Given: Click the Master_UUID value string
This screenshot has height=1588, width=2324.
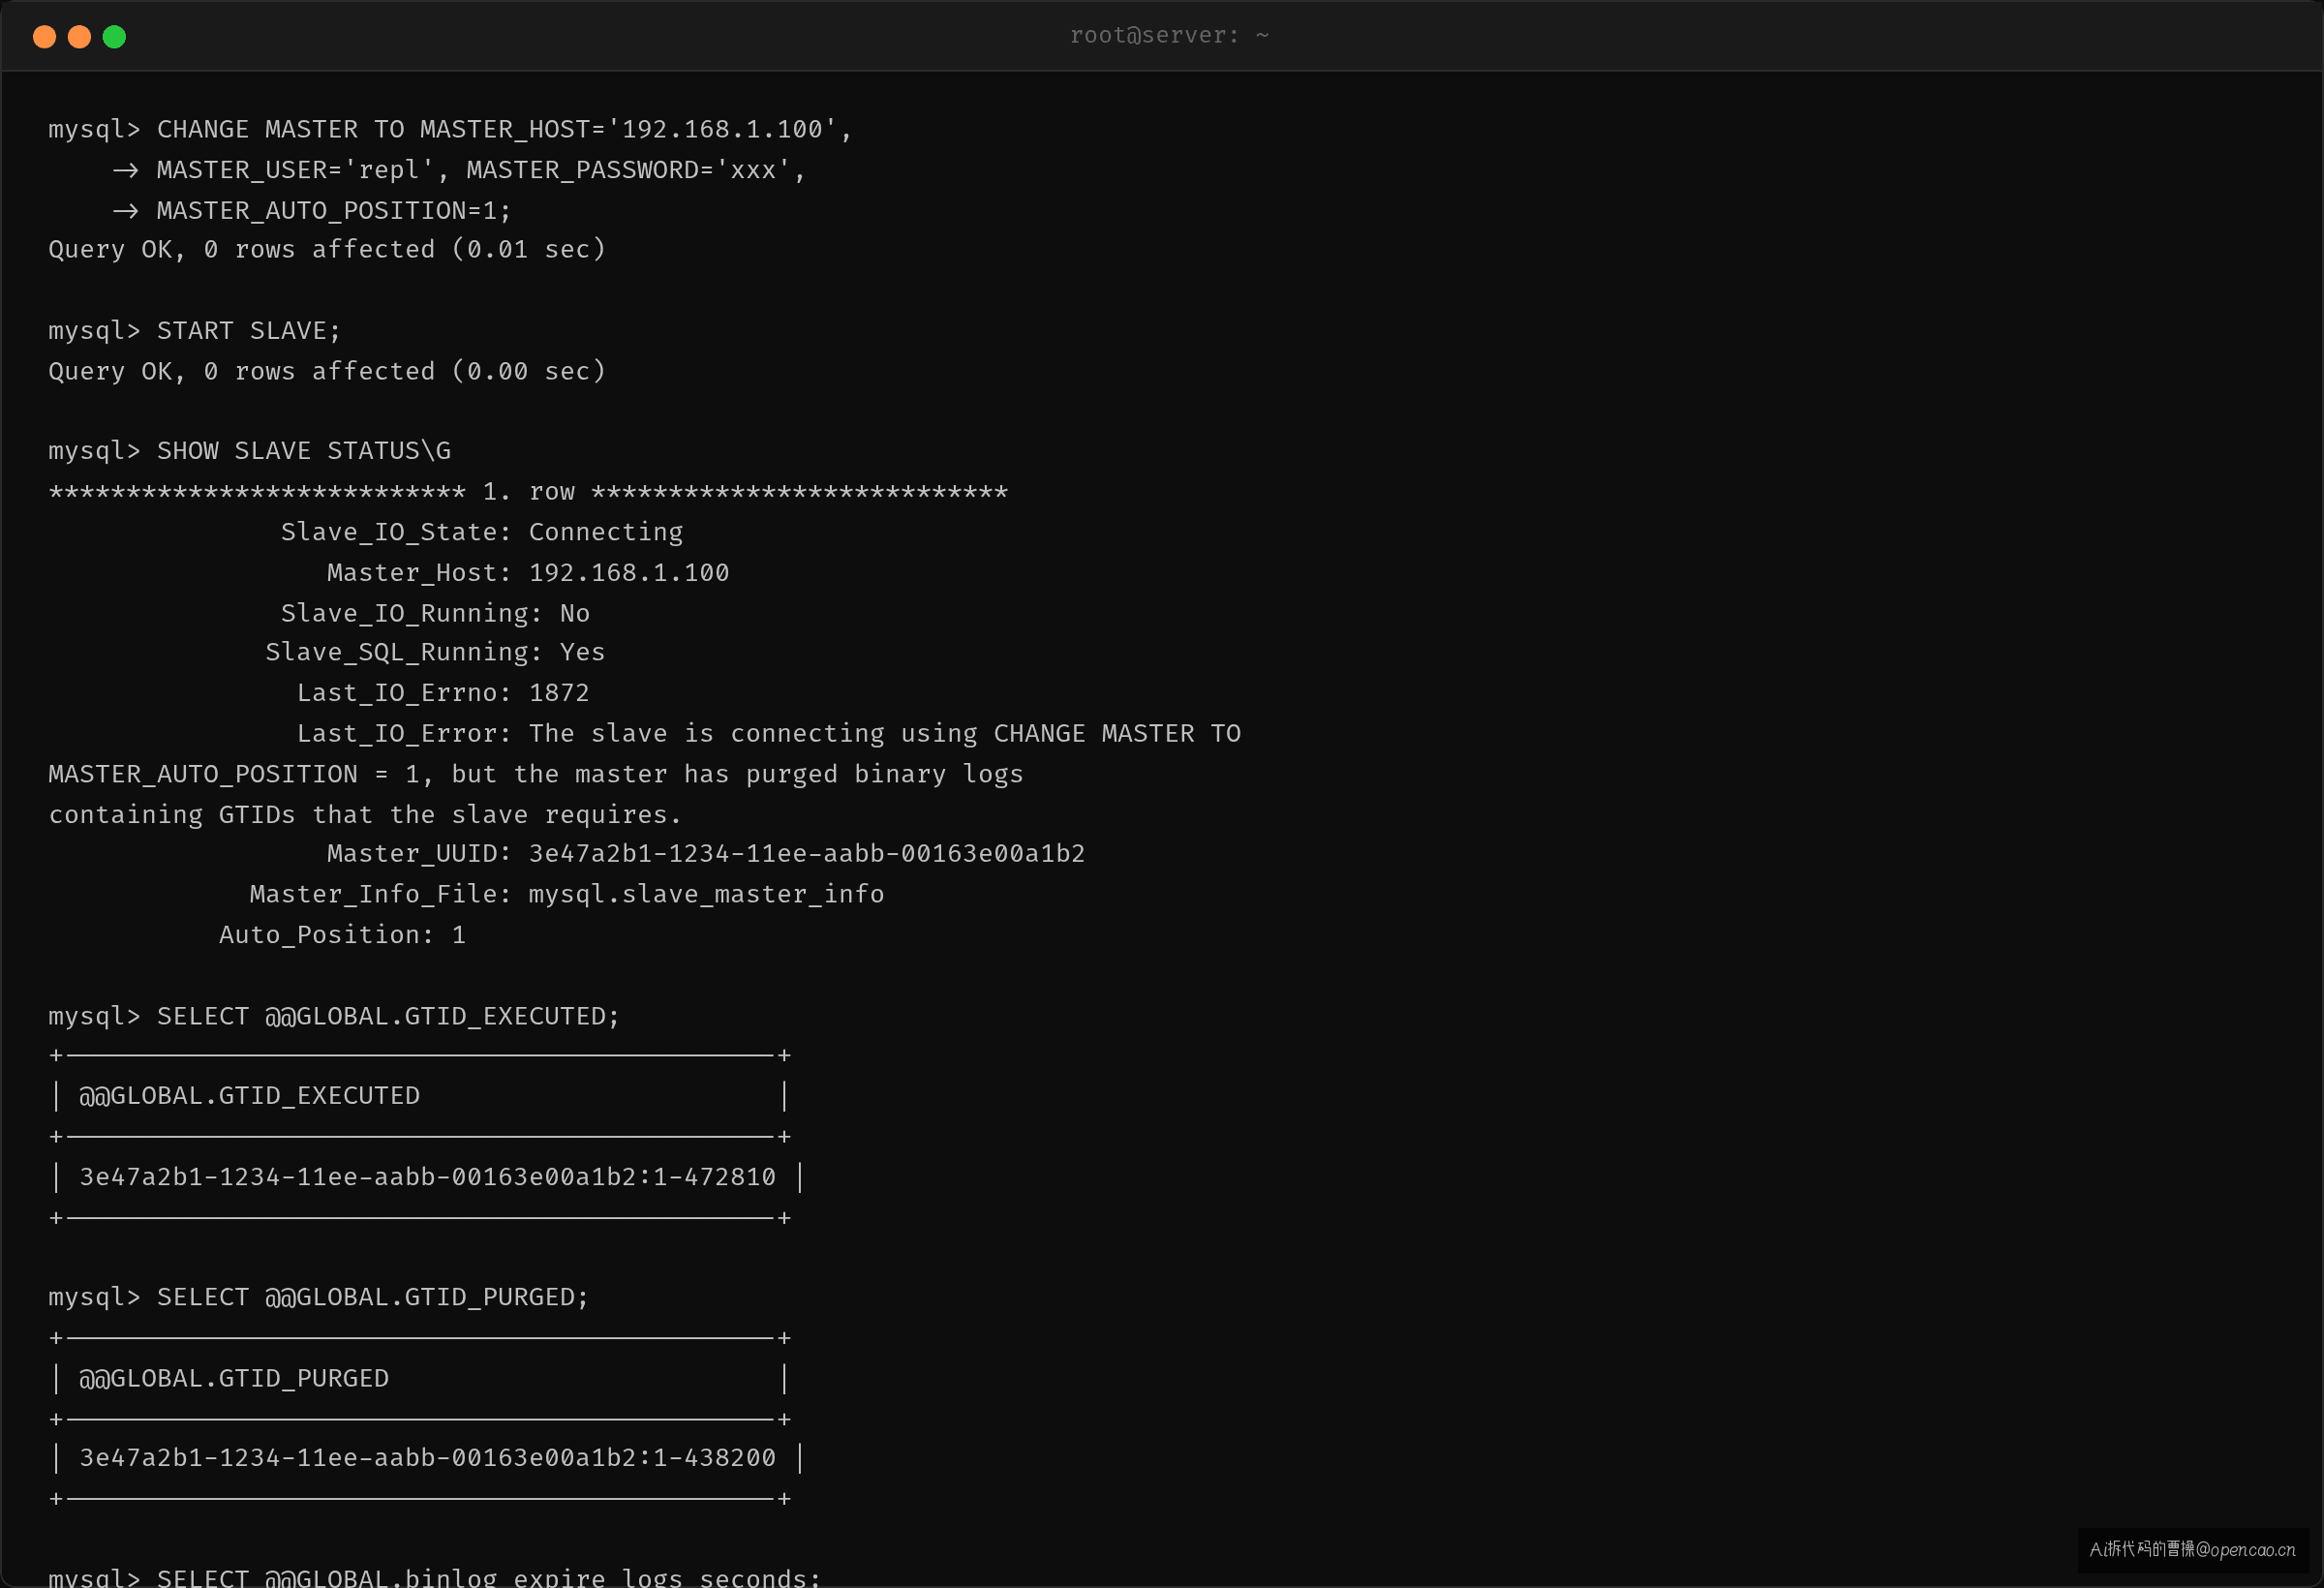Looking at the screenshot, I should 807,853.
